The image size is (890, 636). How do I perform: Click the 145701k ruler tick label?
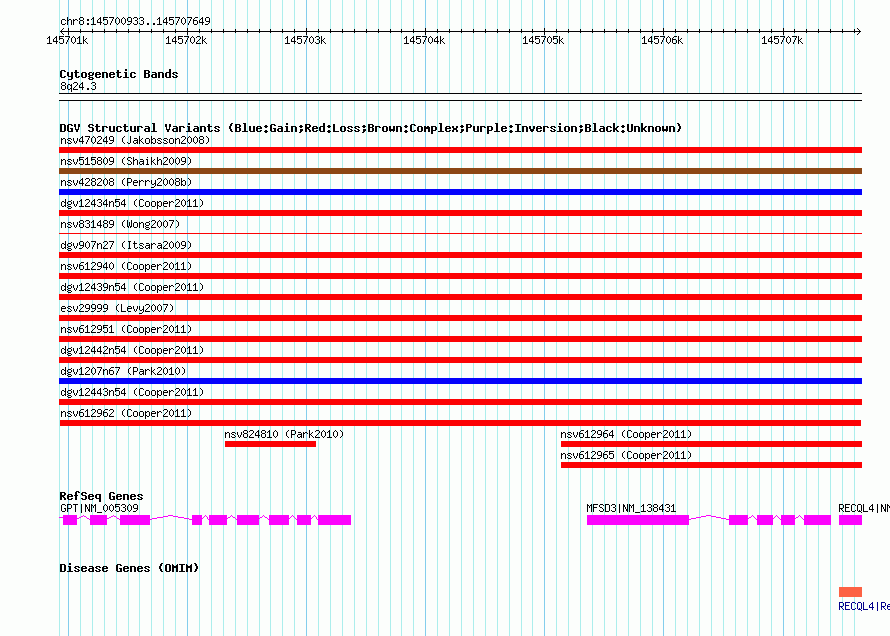point(67,40)
